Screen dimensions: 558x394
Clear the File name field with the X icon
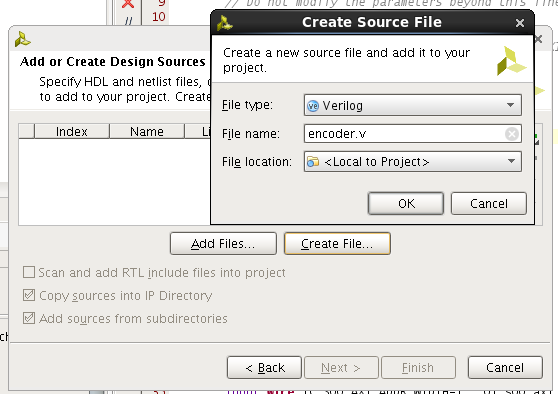[x=512, y=134]
